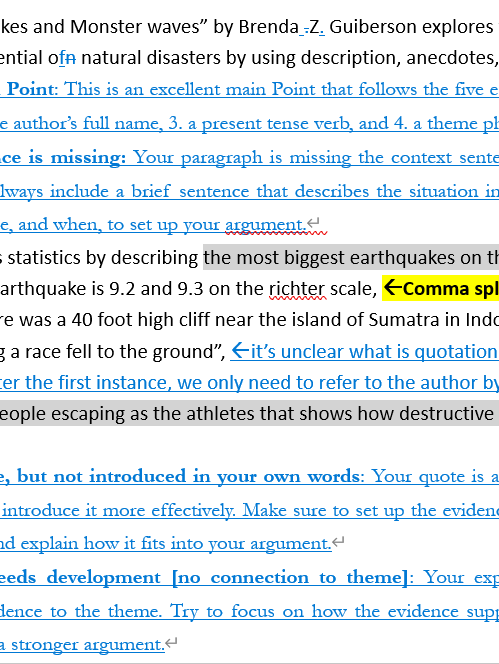Screen dimensions: 499x664
Task: Click "ter the first instance" comment text
Action: (x=85, y=382)
